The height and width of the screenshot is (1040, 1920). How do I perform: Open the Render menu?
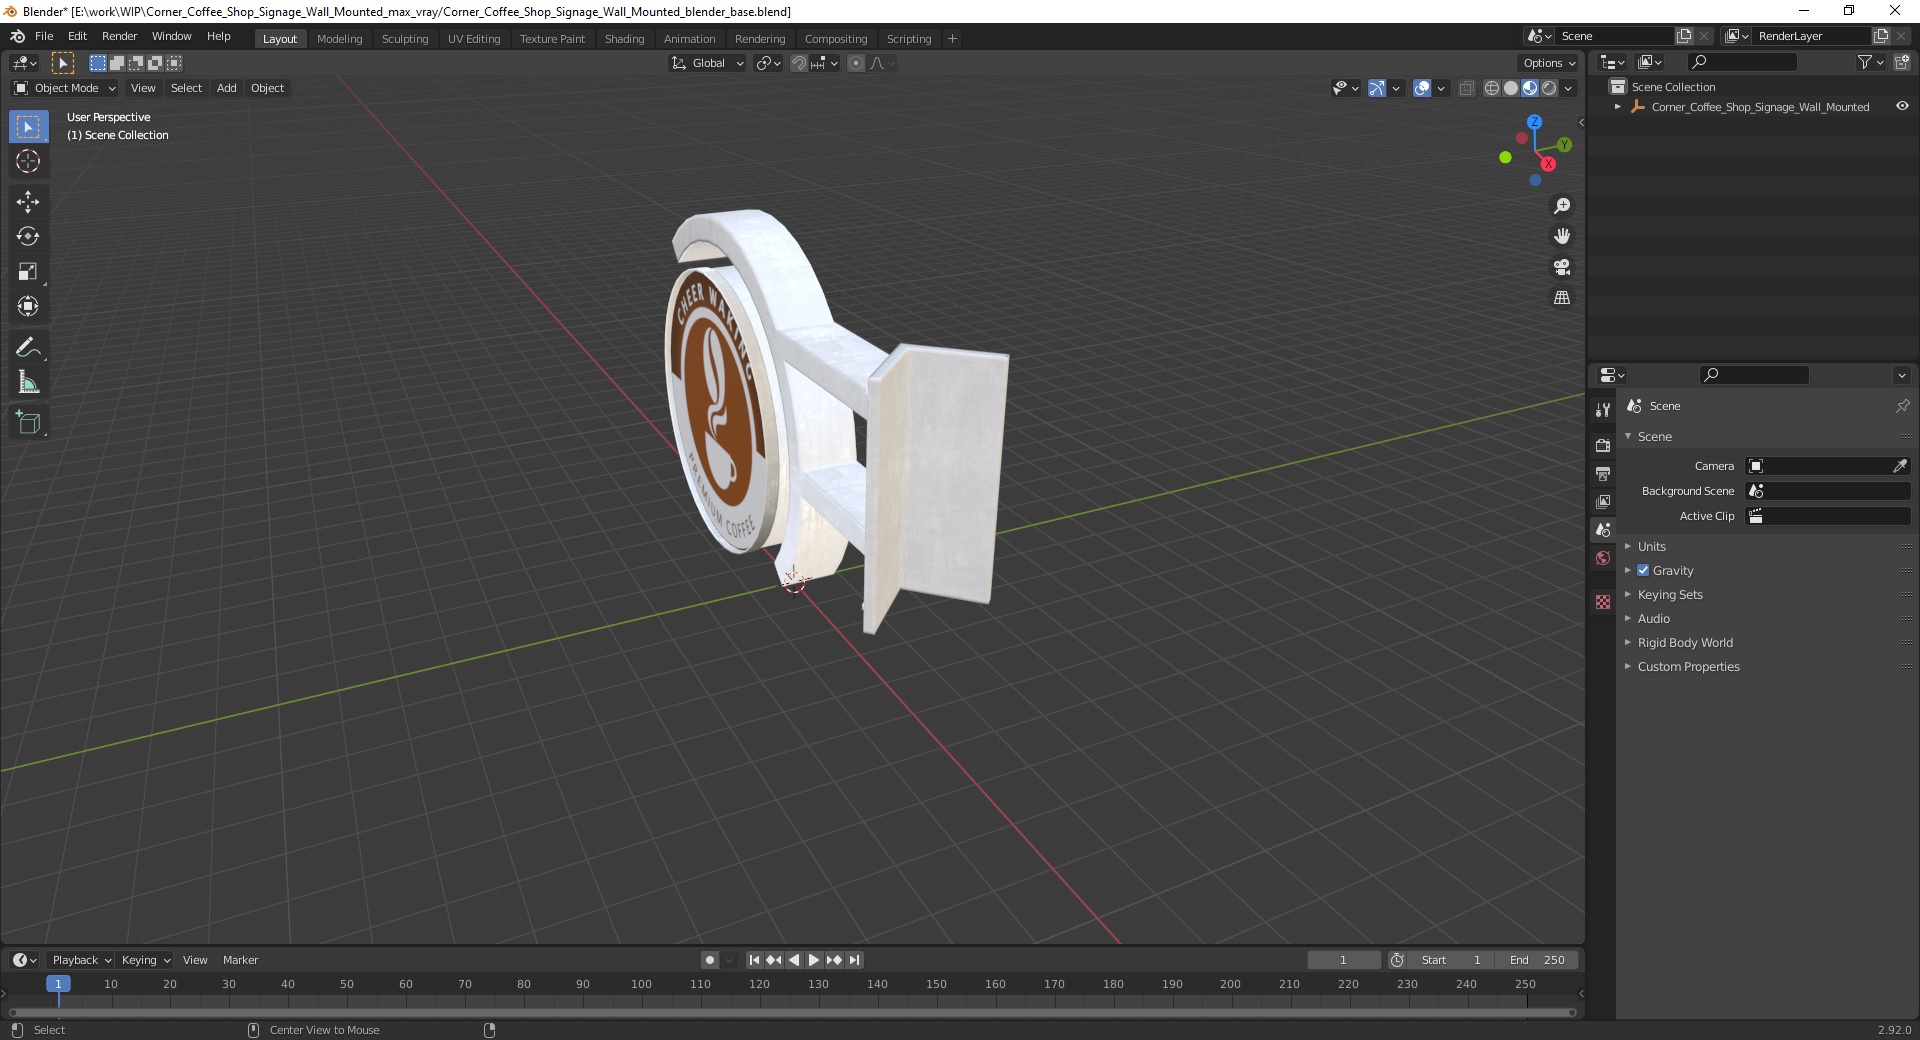pos(119,36)
